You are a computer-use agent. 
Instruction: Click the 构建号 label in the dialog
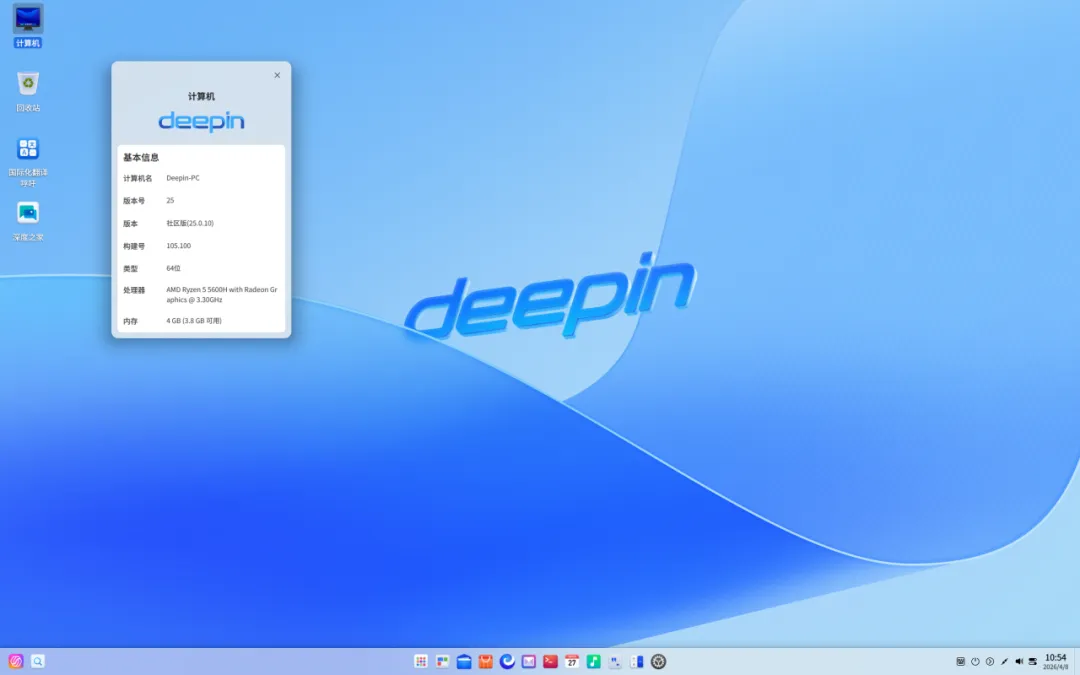click(x=134, y=246)
